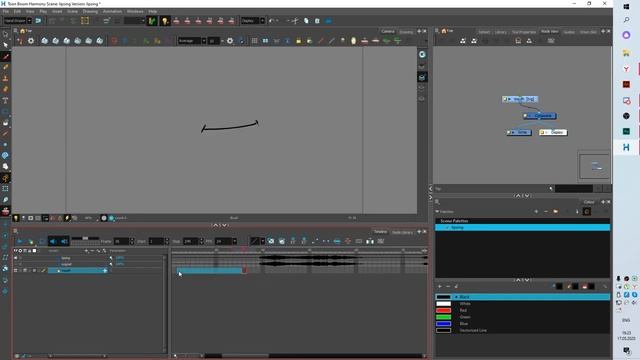Open the Edit menu

click(x=17, y=11)
